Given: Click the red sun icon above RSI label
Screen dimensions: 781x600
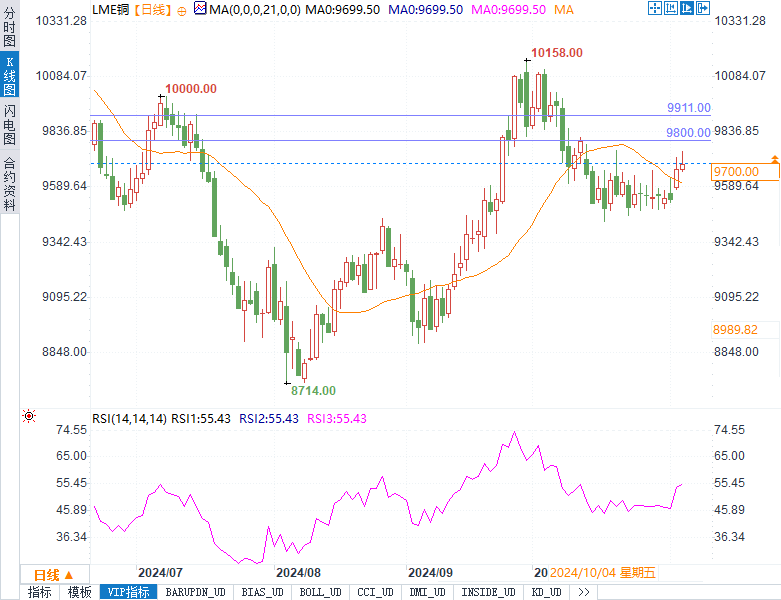Looking at the screenshot, I should click(29, 416).
